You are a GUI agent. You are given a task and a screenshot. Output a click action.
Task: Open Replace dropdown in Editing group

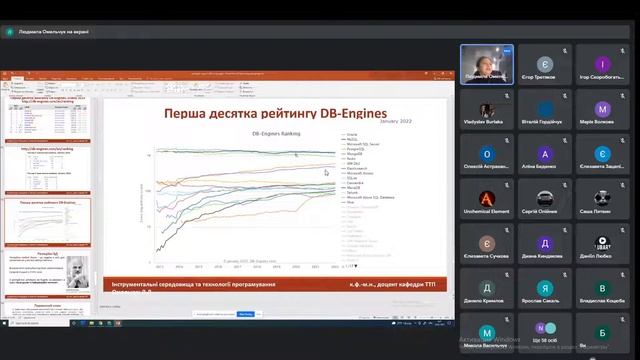[247, 87]
